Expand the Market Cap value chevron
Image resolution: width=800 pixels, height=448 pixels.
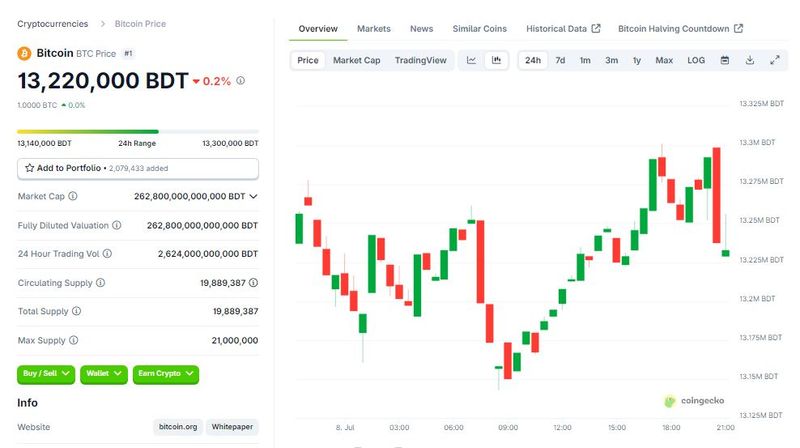(x=253, y=197)
